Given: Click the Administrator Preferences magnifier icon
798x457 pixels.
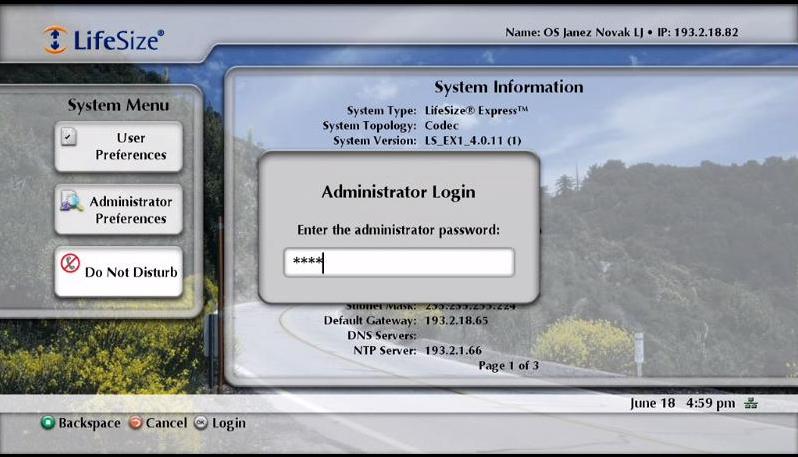Looking at the screenshot, I should [71, 201].
